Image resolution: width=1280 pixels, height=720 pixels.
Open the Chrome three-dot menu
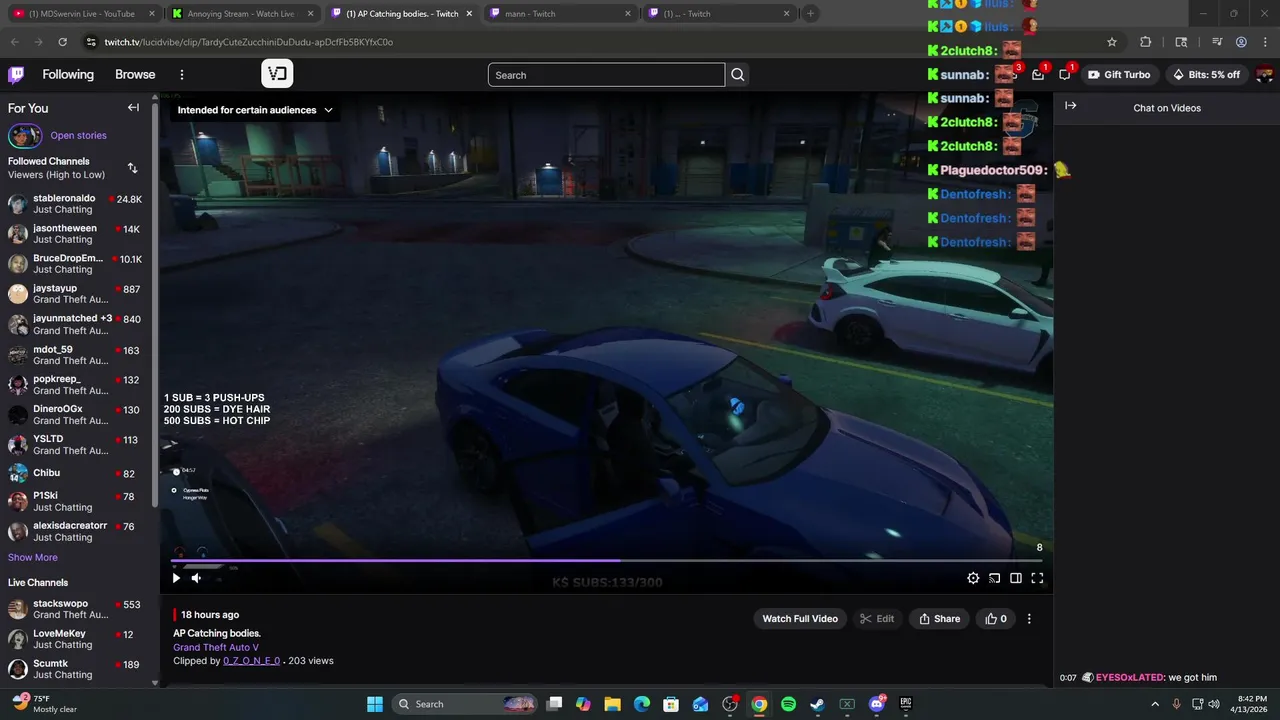click(x=1265, y=42)
